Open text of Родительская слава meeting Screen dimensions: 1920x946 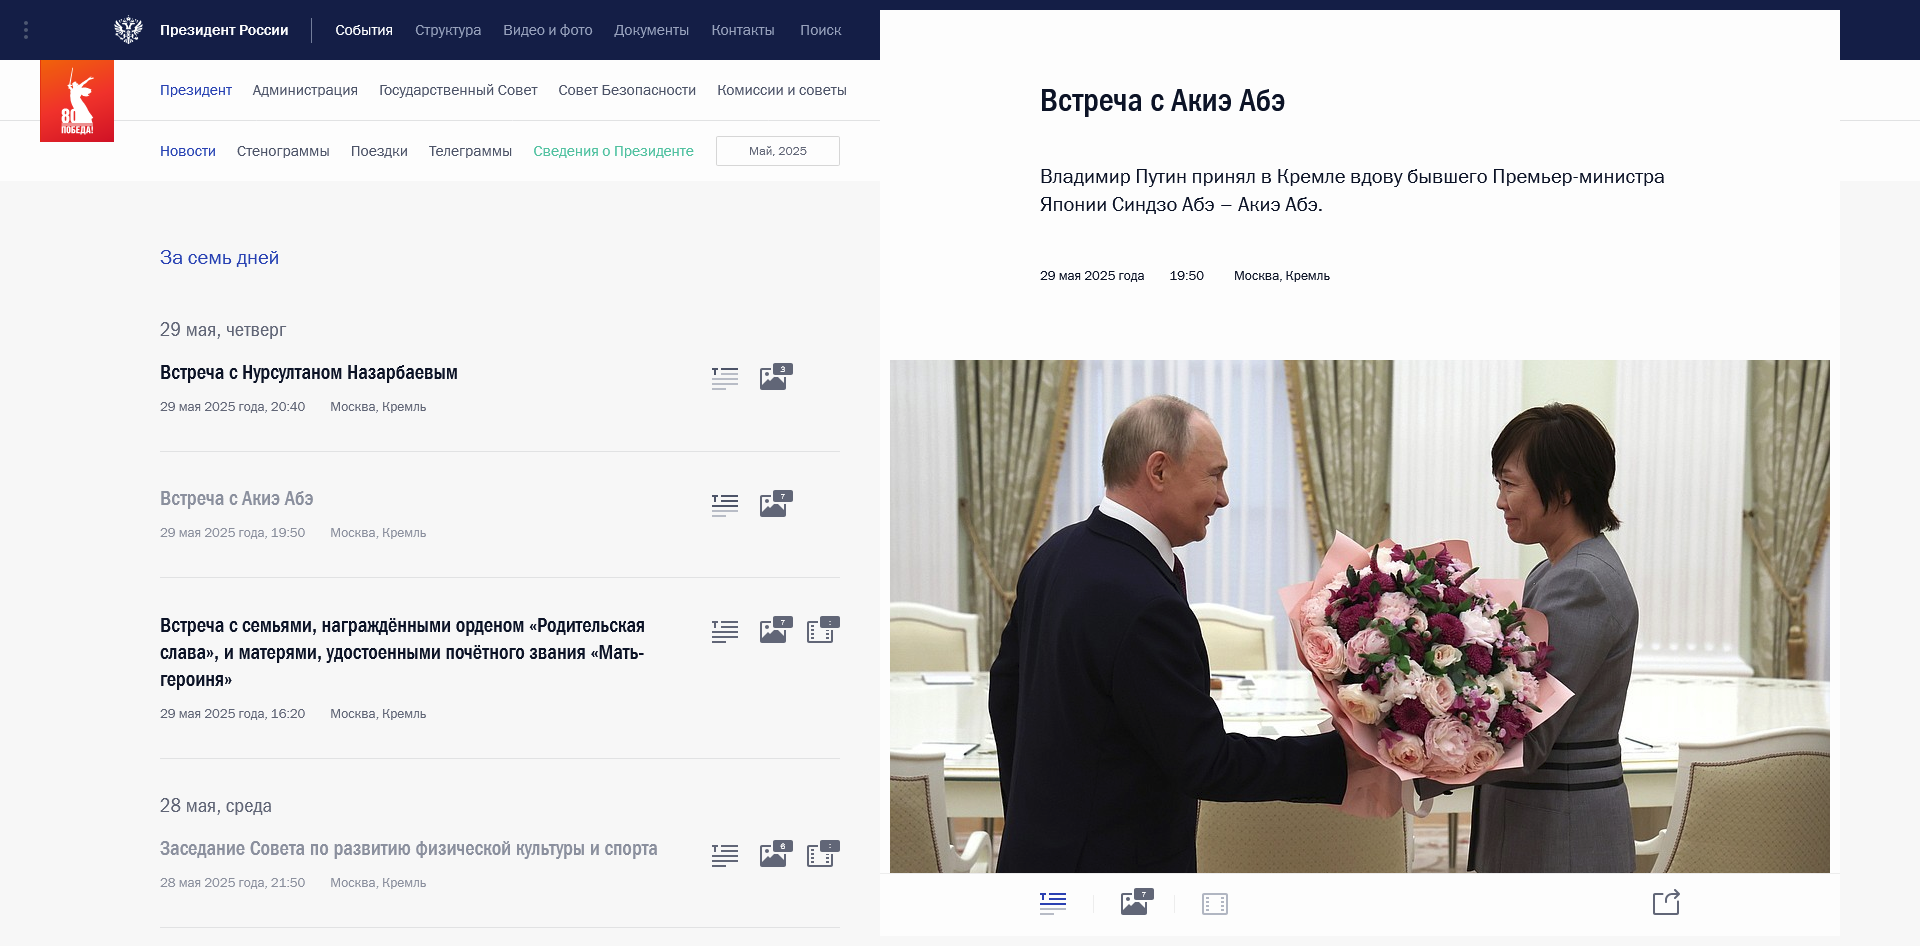(x=725, y=631)
